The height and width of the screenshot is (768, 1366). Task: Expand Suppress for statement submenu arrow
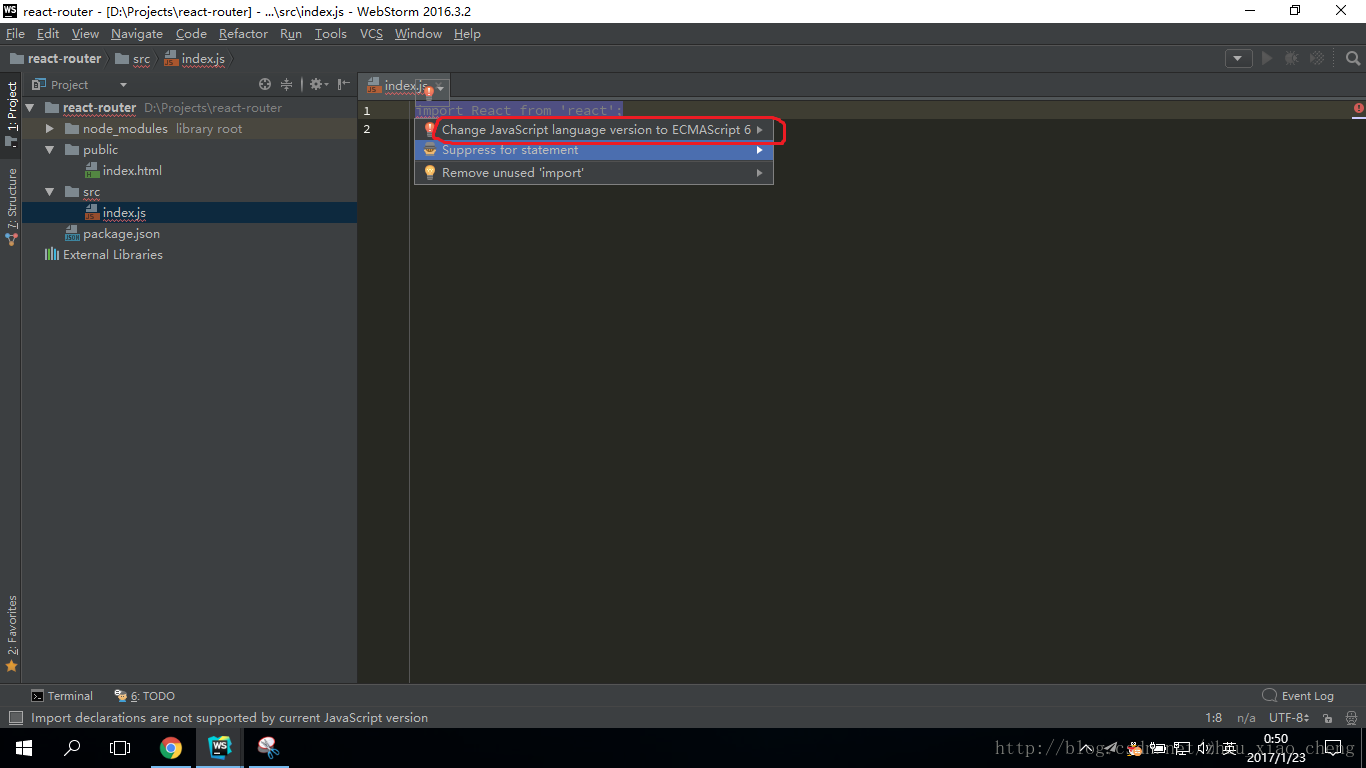(x=760, y=150)
